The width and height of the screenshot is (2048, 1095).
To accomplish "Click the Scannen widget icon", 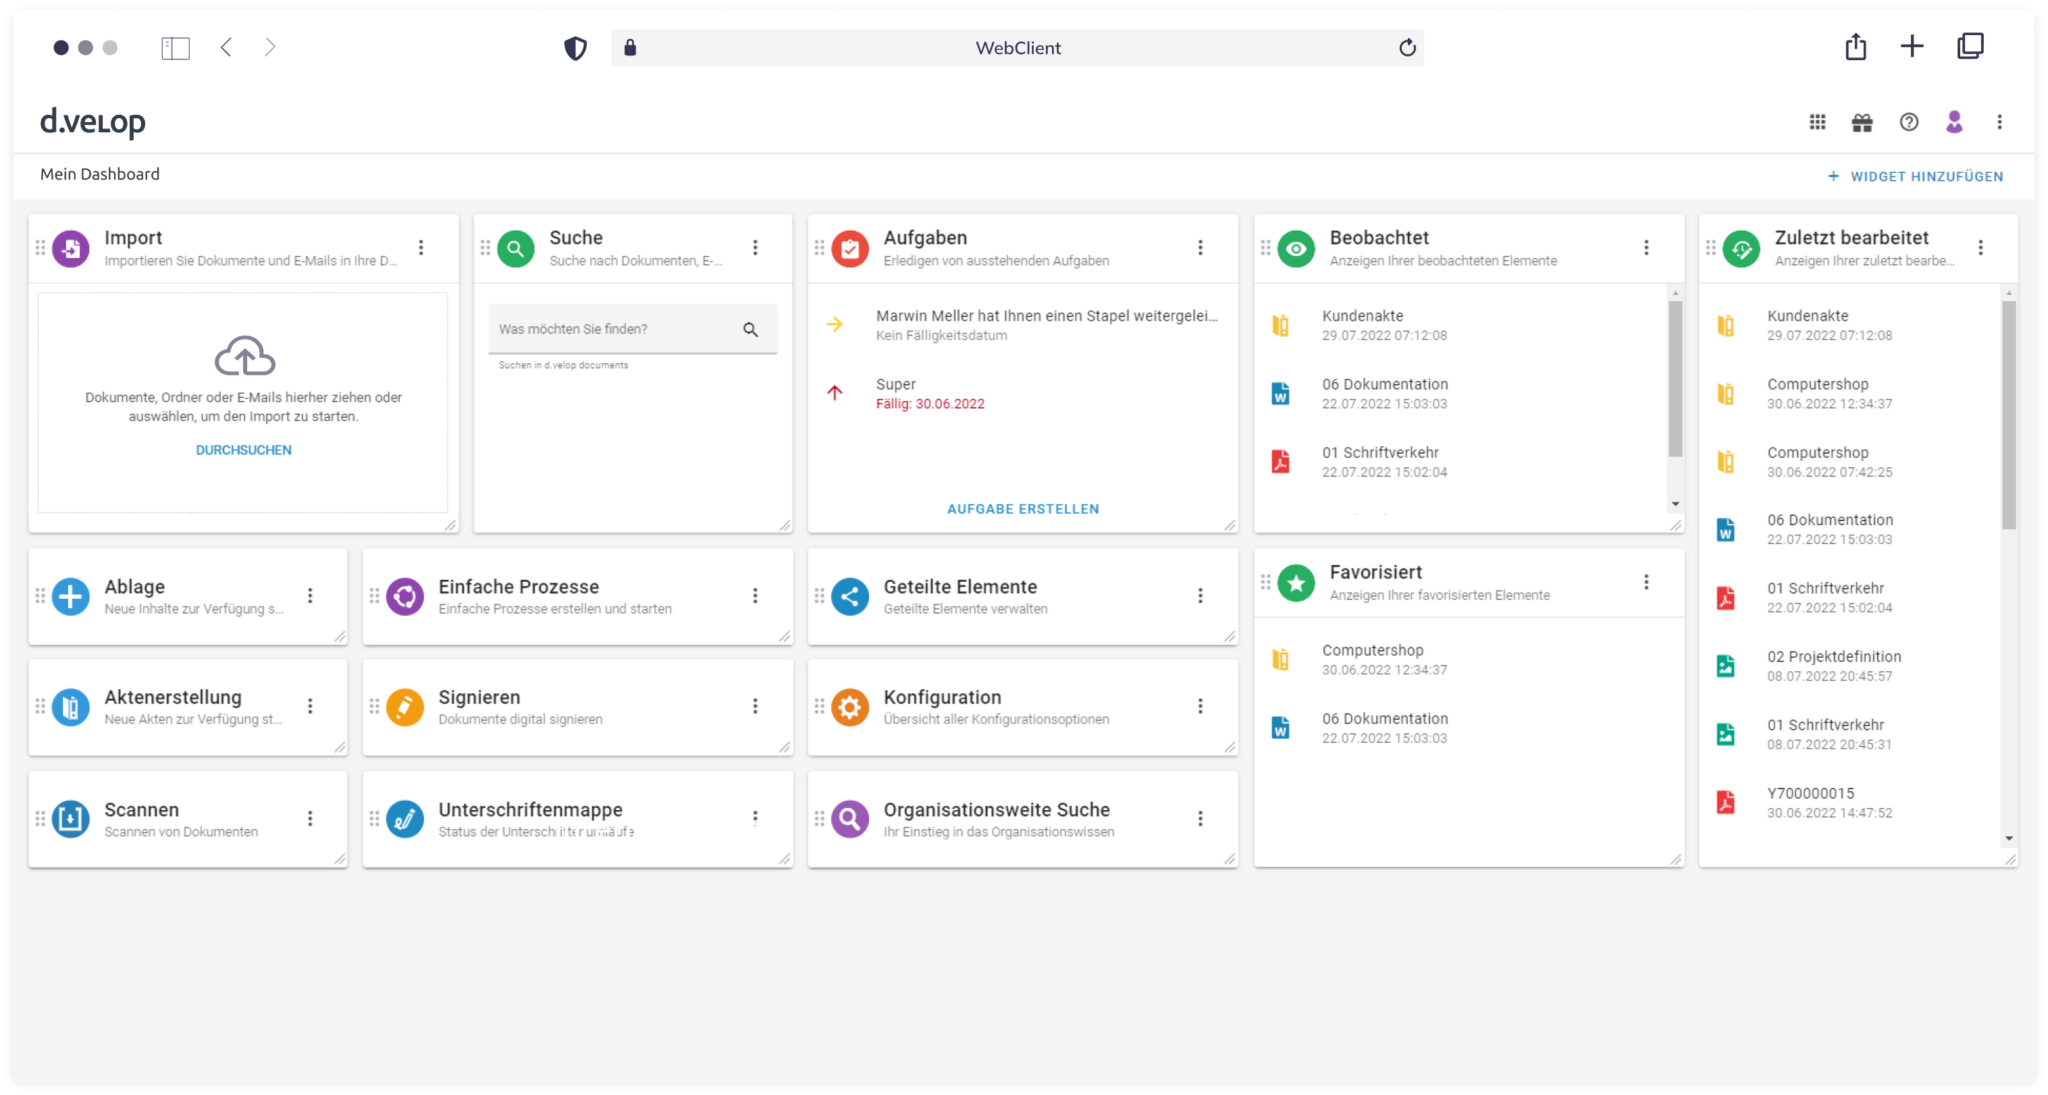I will (71, 819).
